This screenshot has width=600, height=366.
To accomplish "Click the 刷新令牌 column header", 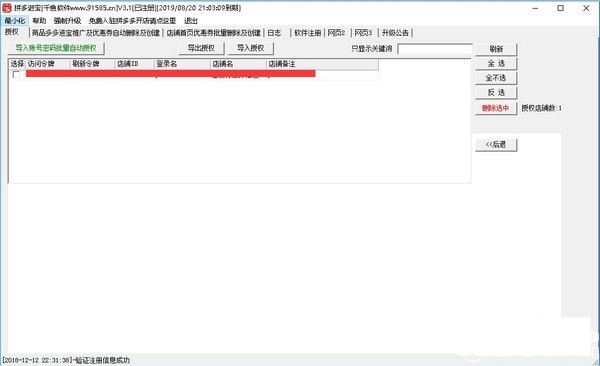I will 93,64.
